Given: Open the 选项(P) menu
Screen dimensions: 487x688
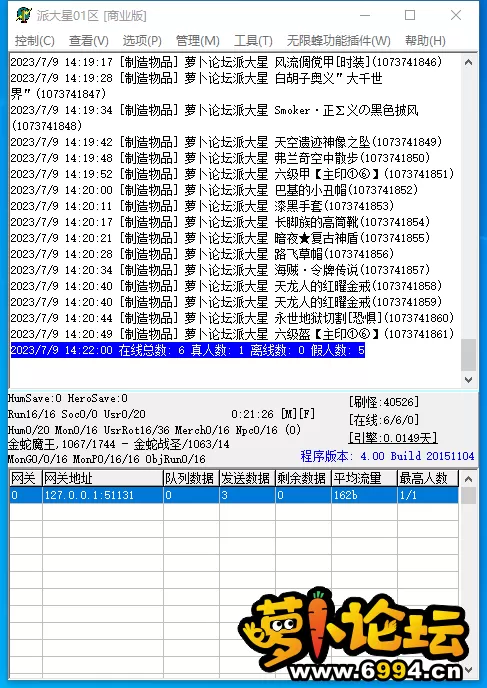Looking at the screenshot, I should pos(142,41).
